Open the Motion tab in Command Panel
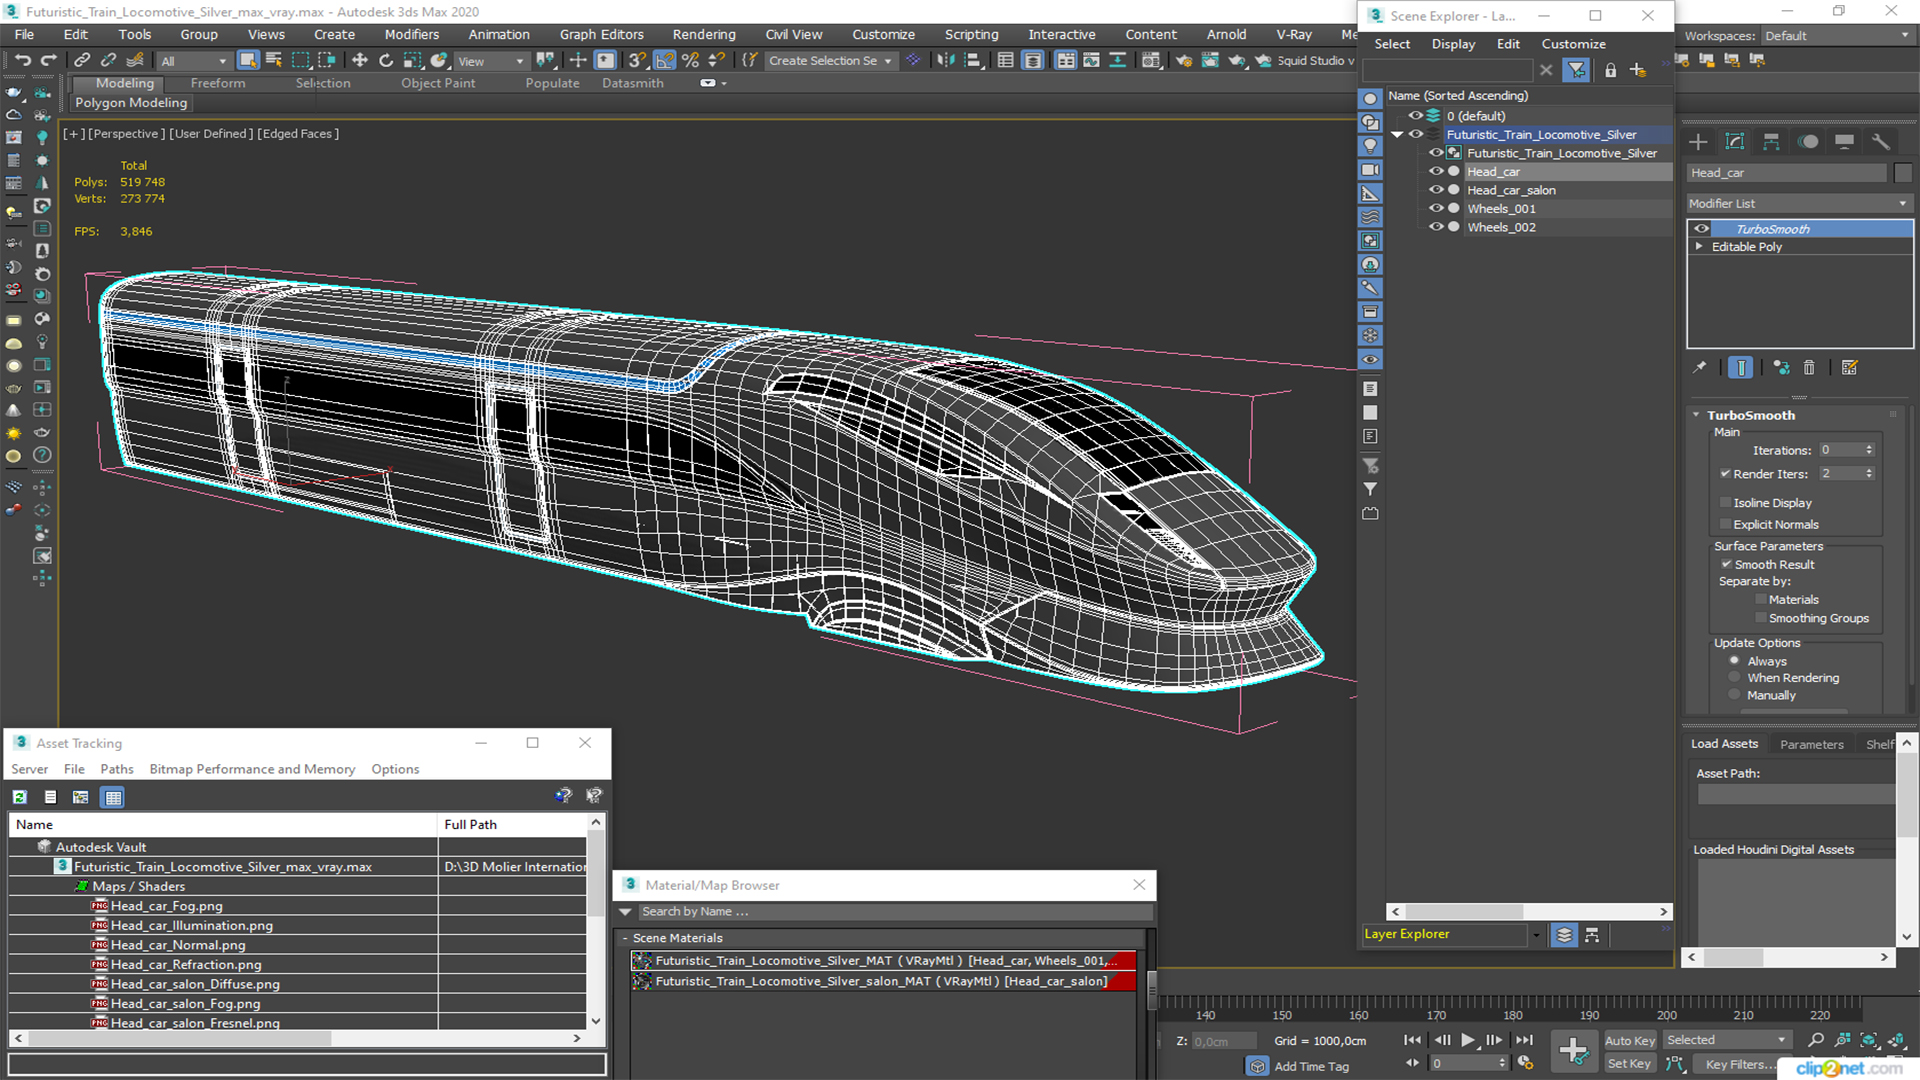1920x1080 pixels. [x=1808, y=142]
